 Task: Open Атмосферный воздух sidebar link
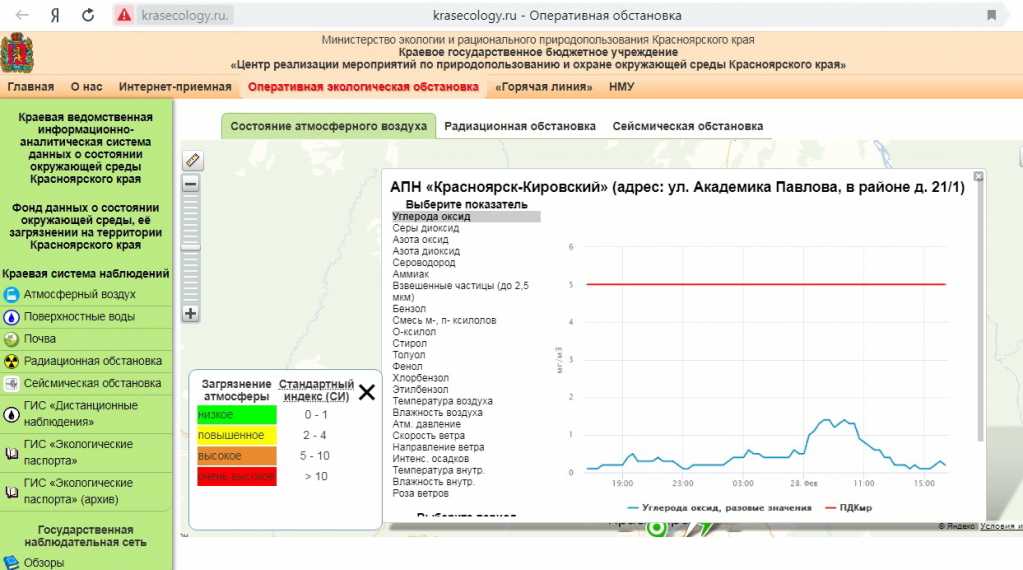point(80,295)
